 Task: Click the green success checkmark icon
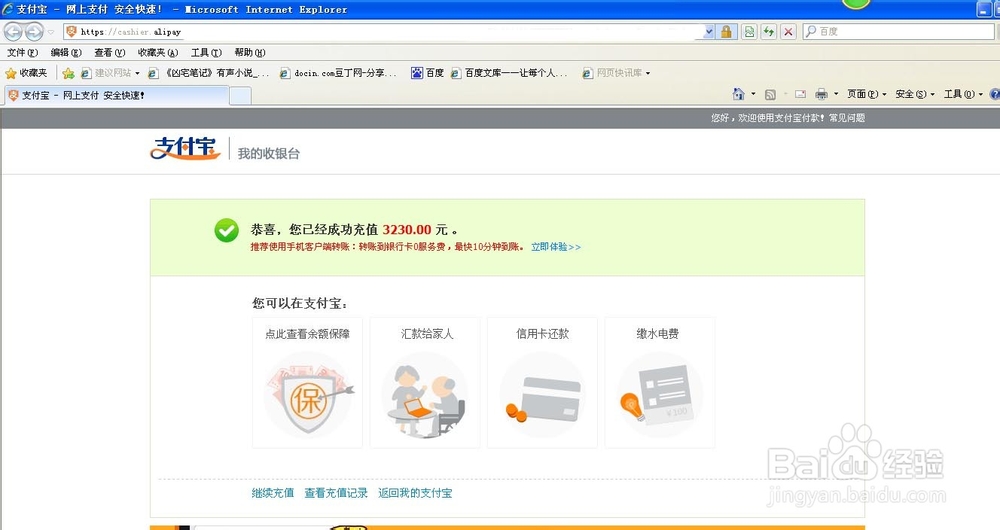click(226, 230)
